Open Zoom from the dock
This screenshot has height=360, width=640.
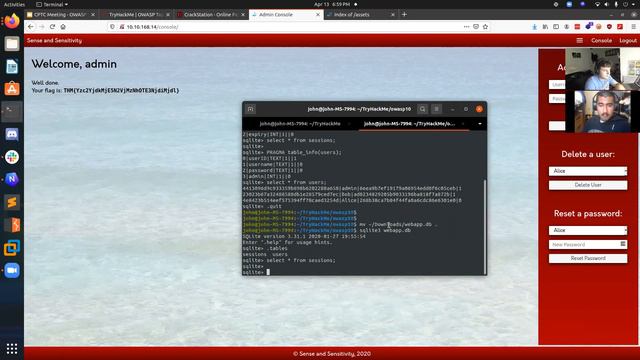click(12, 270)
